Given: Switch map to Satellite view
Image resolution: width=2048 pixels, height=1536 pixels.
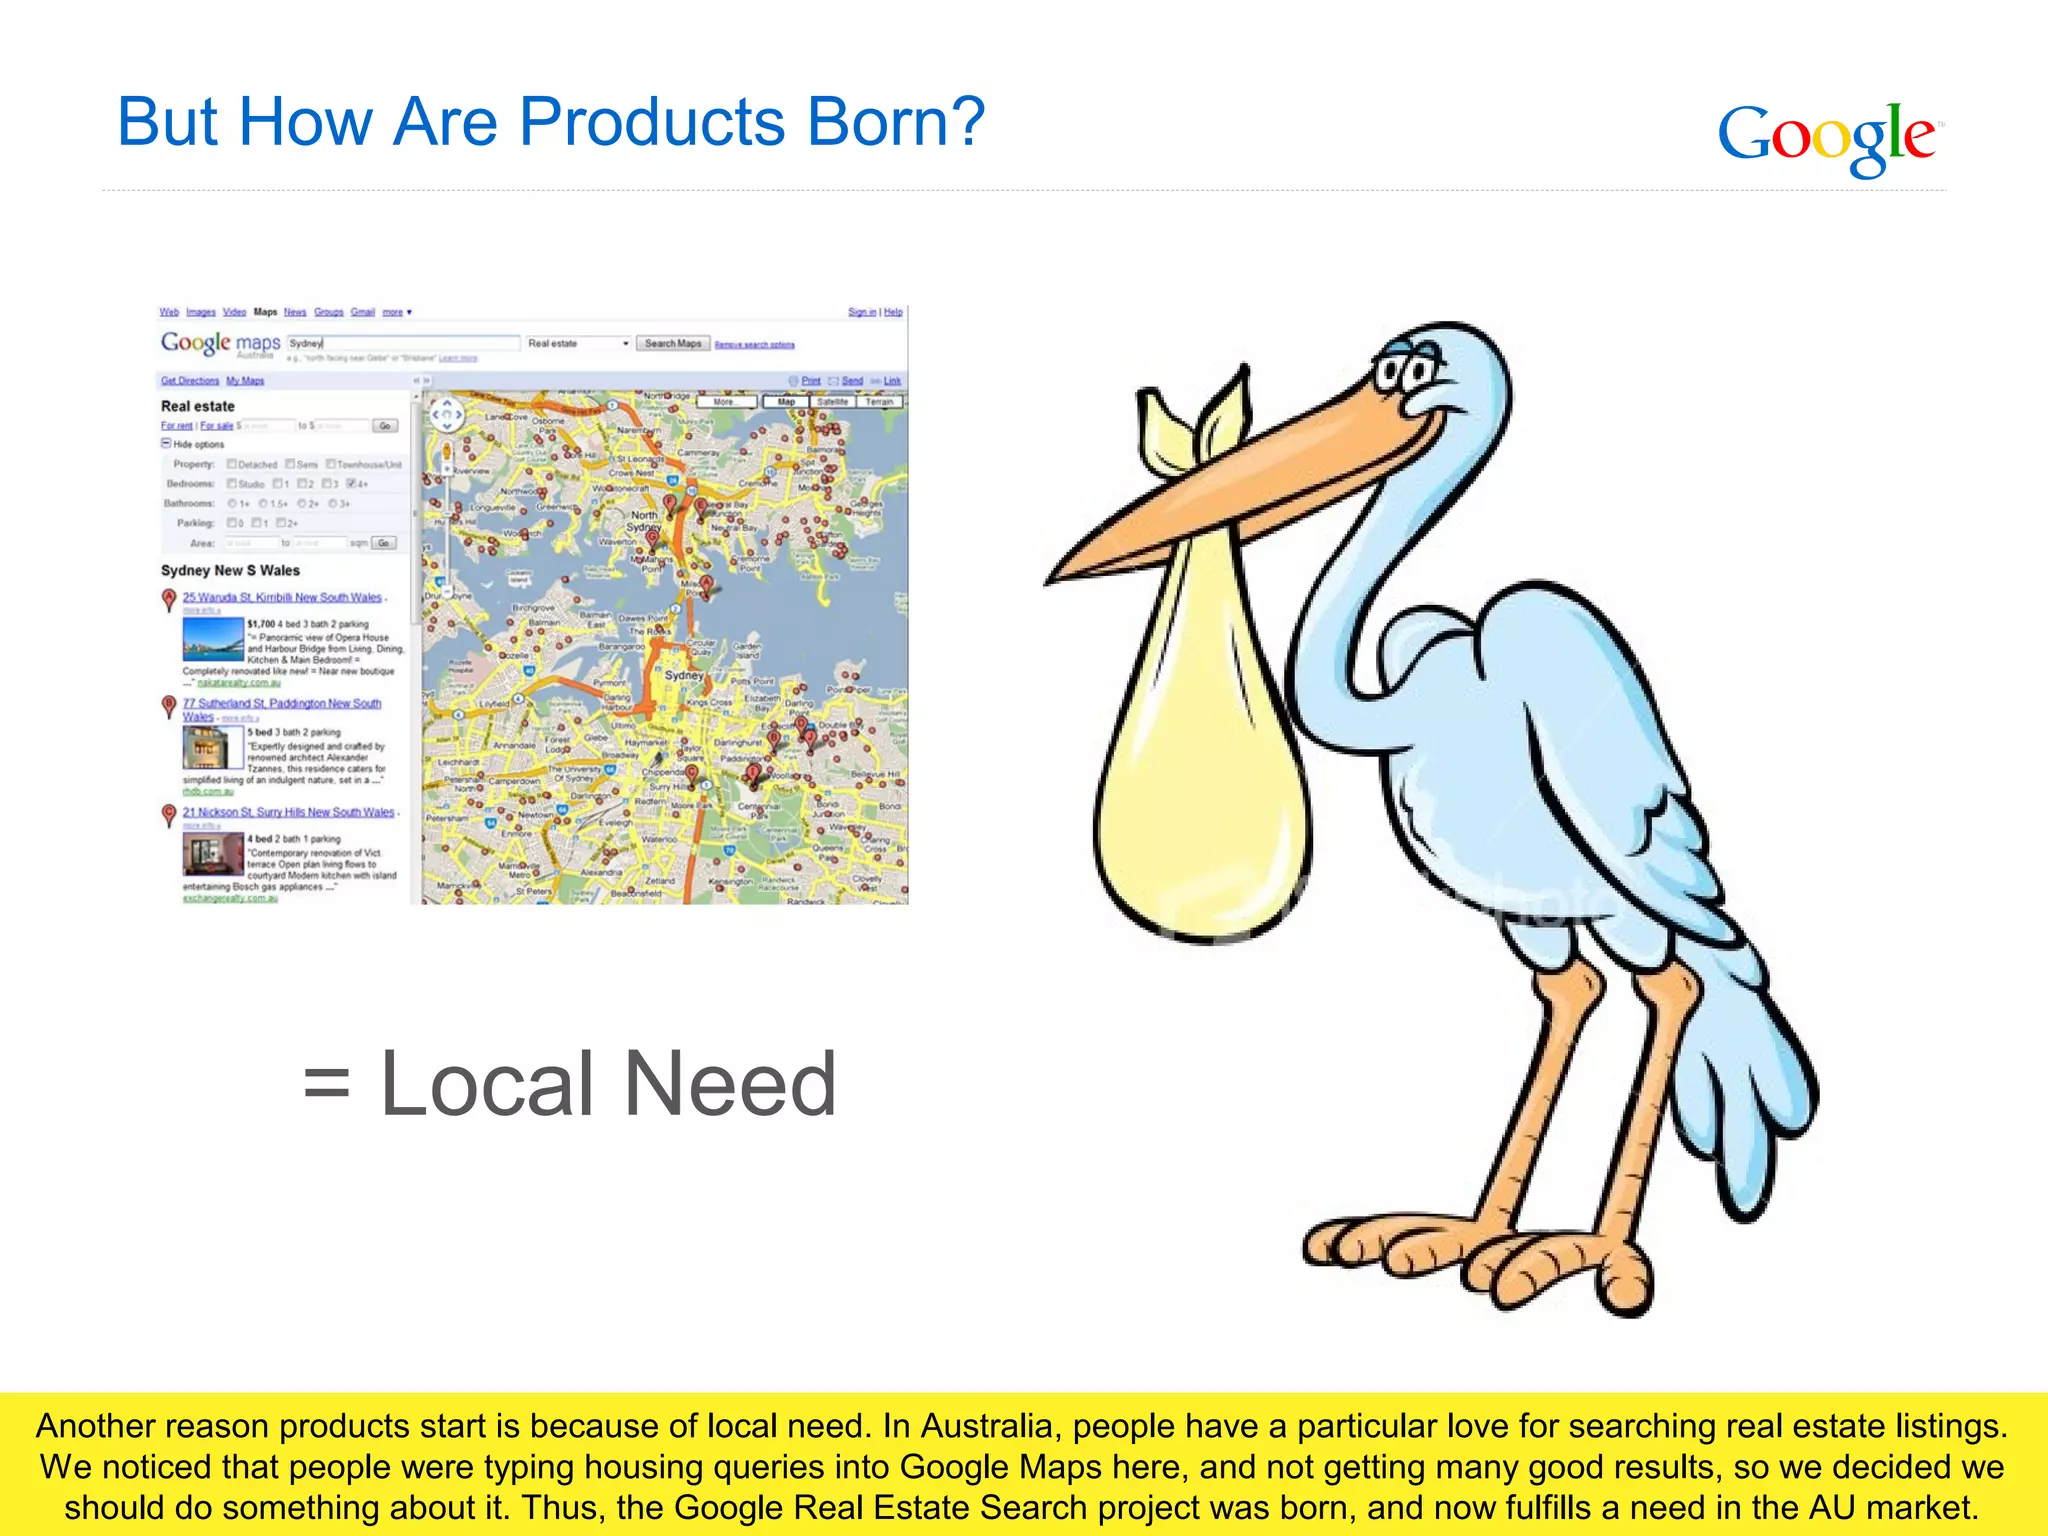Looking at the screenshot, I should point(833,402).
